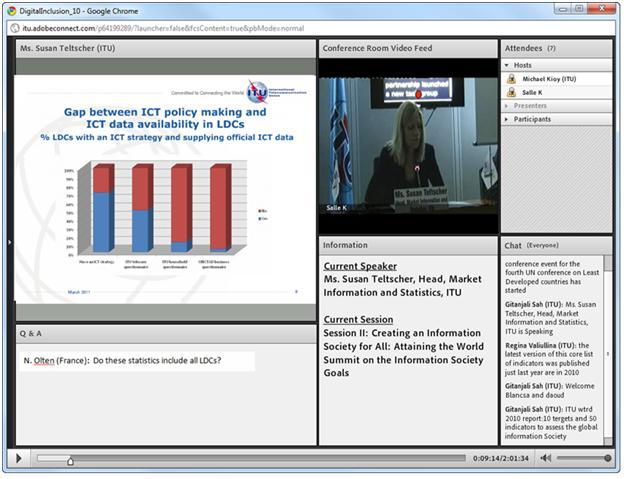Click the chat scrollbar down arrow
627x479 pixels.
[x=608, y=441]
